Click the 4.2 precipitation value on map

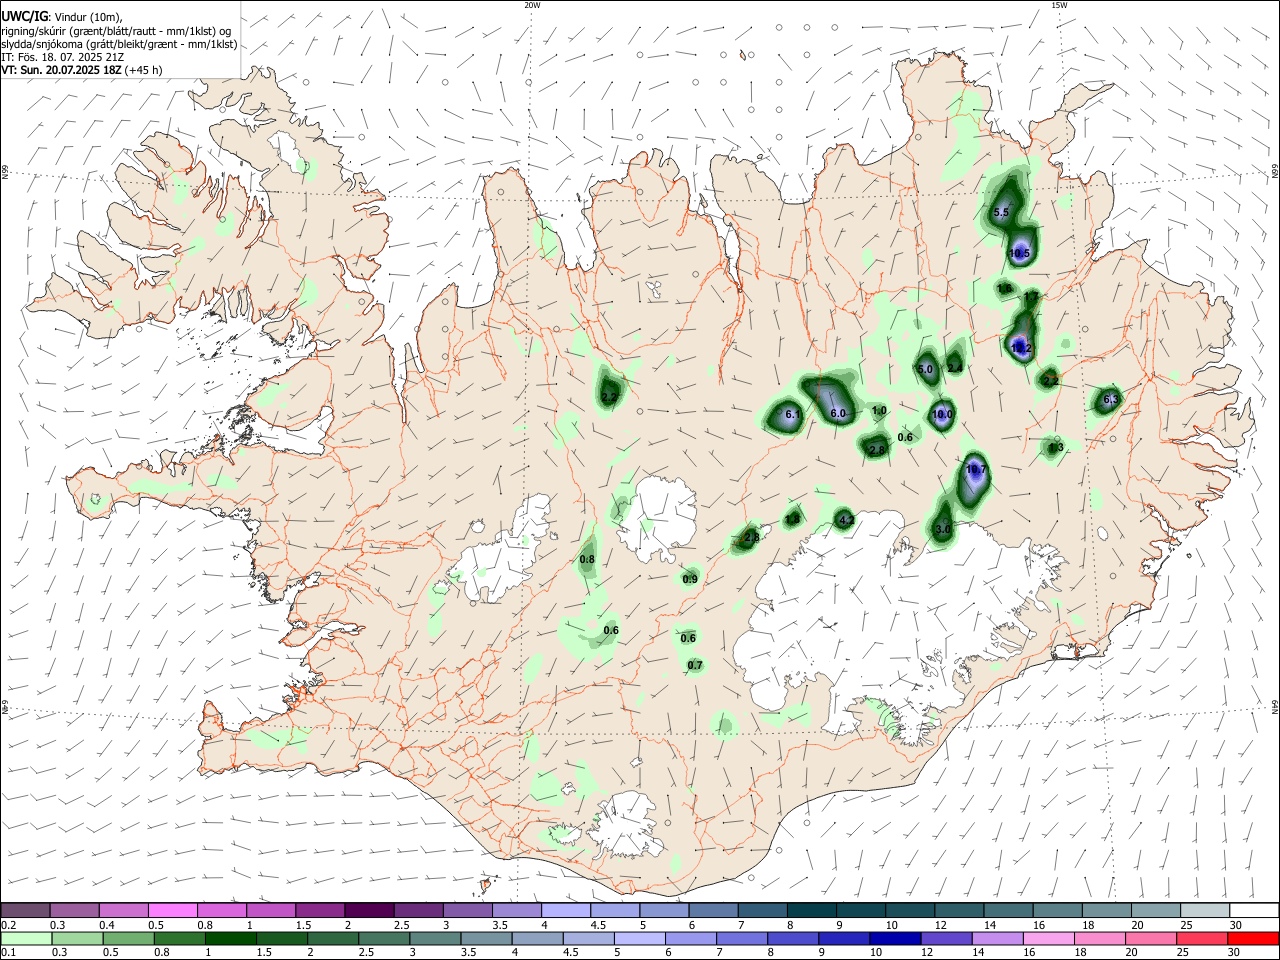click(x=846, y=519)
